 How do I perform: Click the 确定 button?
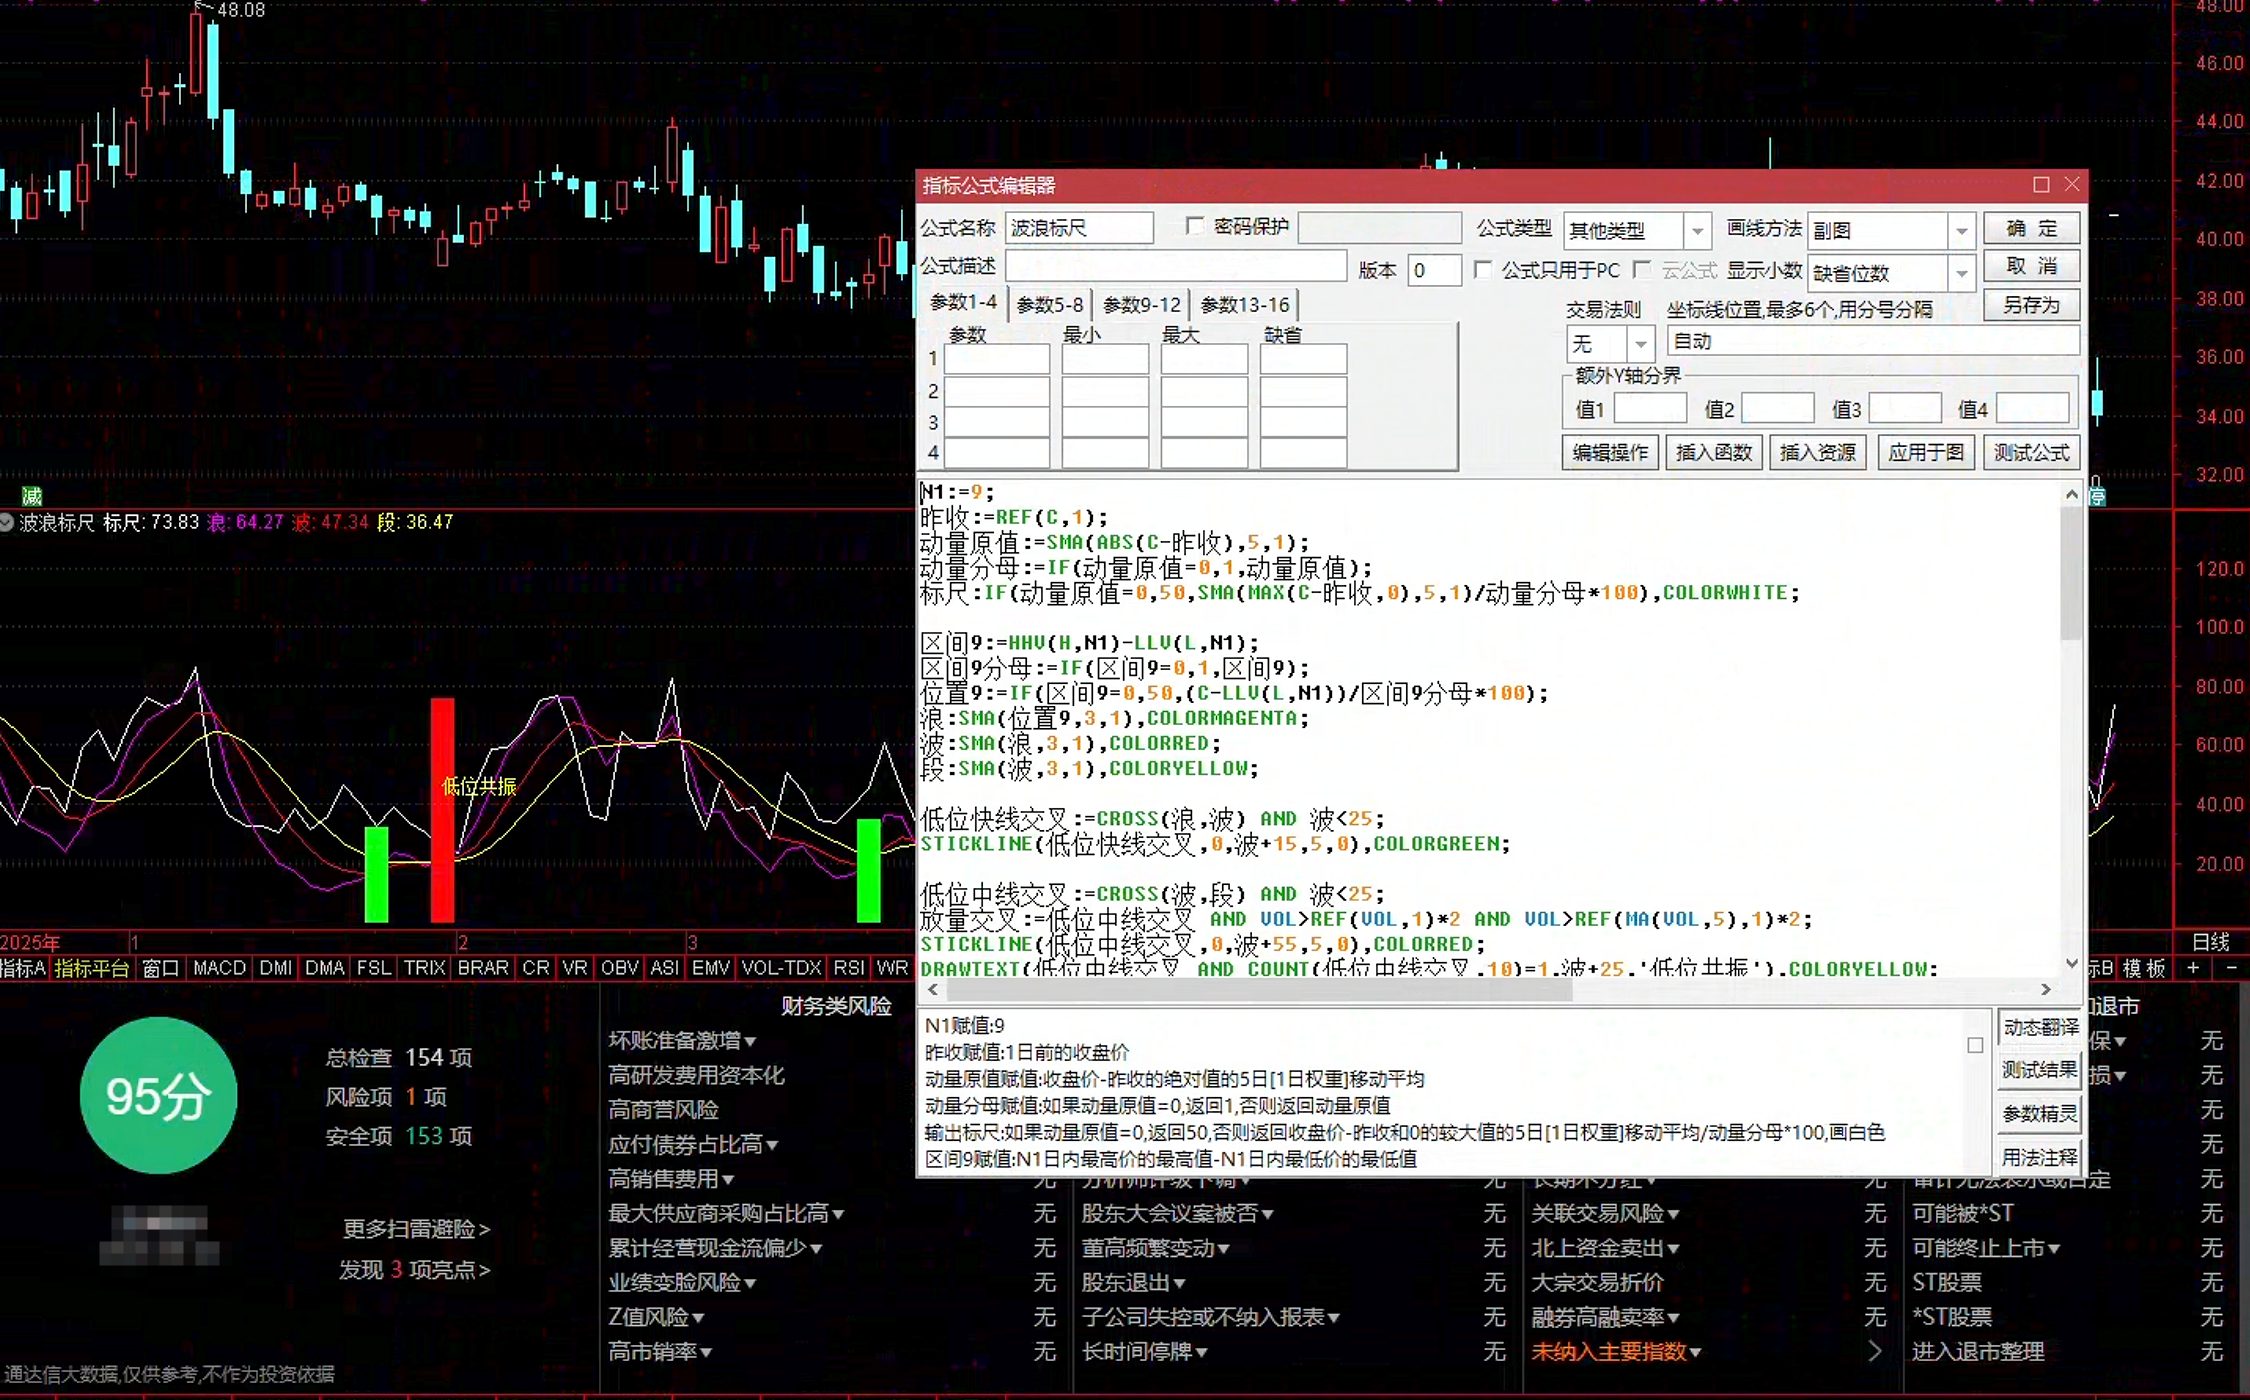coord(2032,229)
